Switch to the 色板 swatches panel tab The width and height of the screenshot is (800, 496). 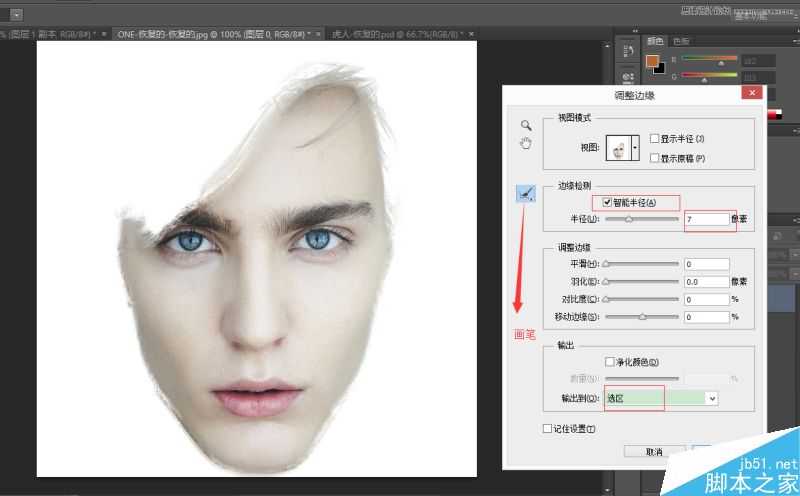click(x=682, y=41)
